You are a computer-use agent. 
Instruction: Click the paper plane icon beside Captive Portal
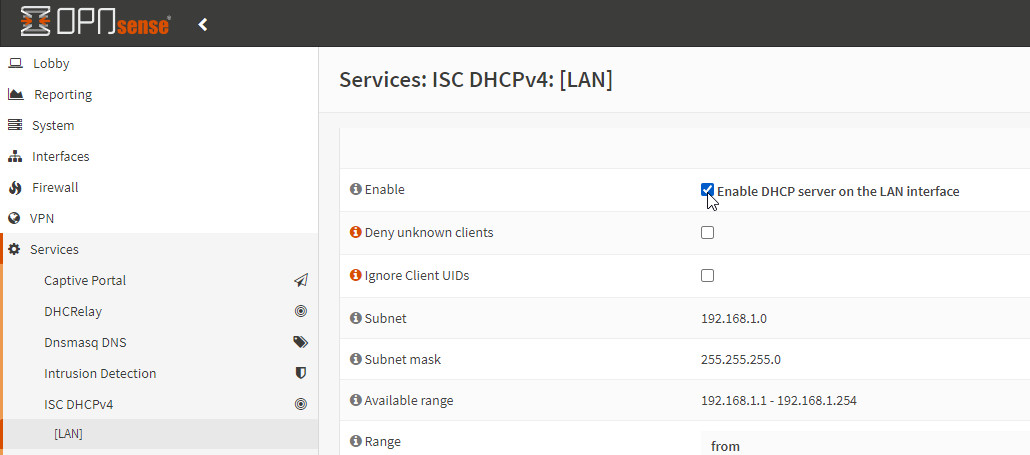click(300, 281)
